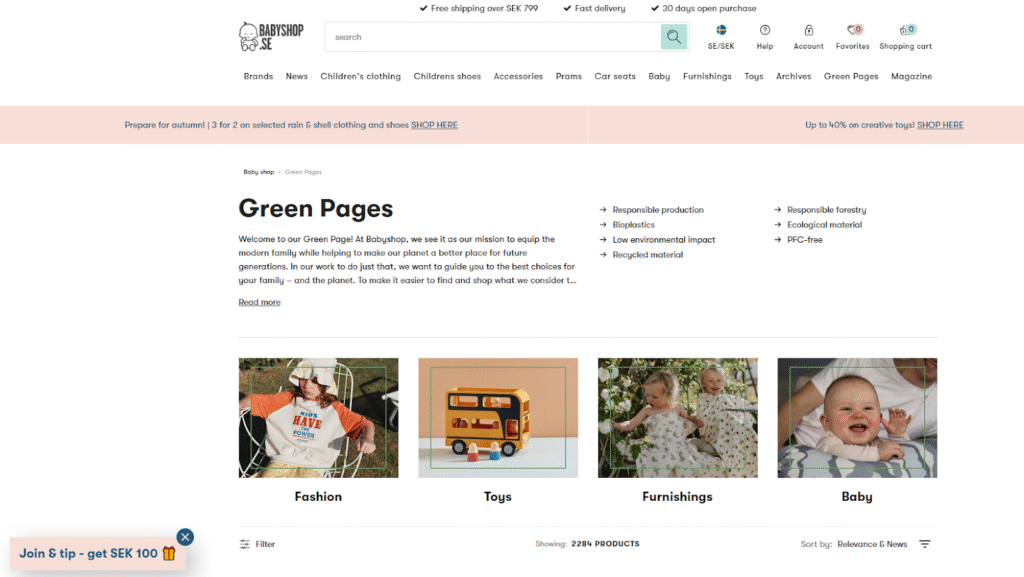Open the Toys menu item
1024x577 pixels.
tap(754, 76)
